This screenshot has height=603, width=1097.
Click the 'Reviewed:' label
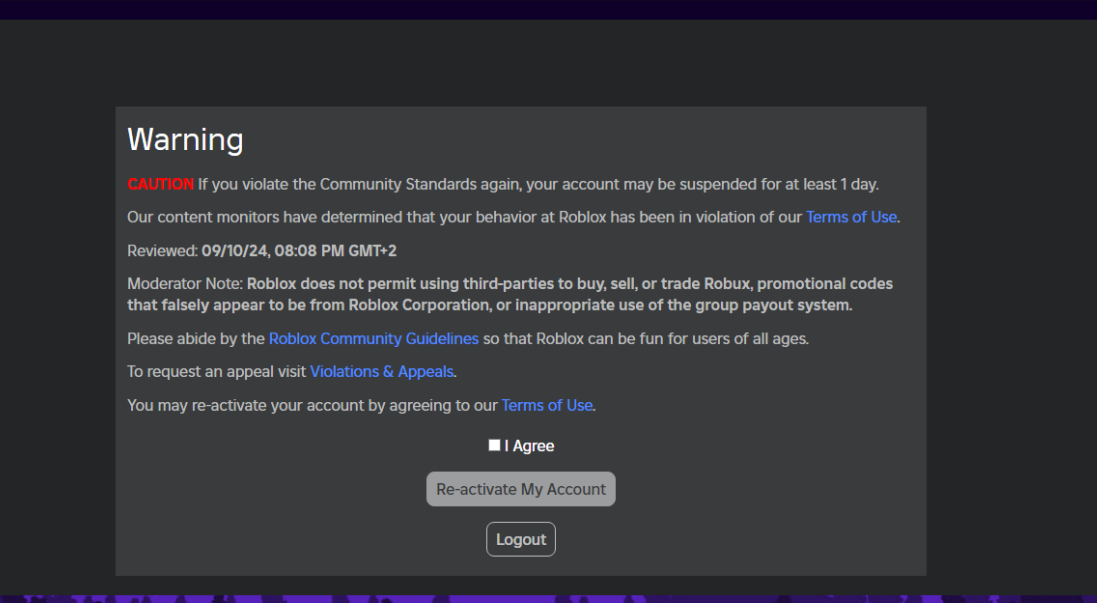(162, 251)
